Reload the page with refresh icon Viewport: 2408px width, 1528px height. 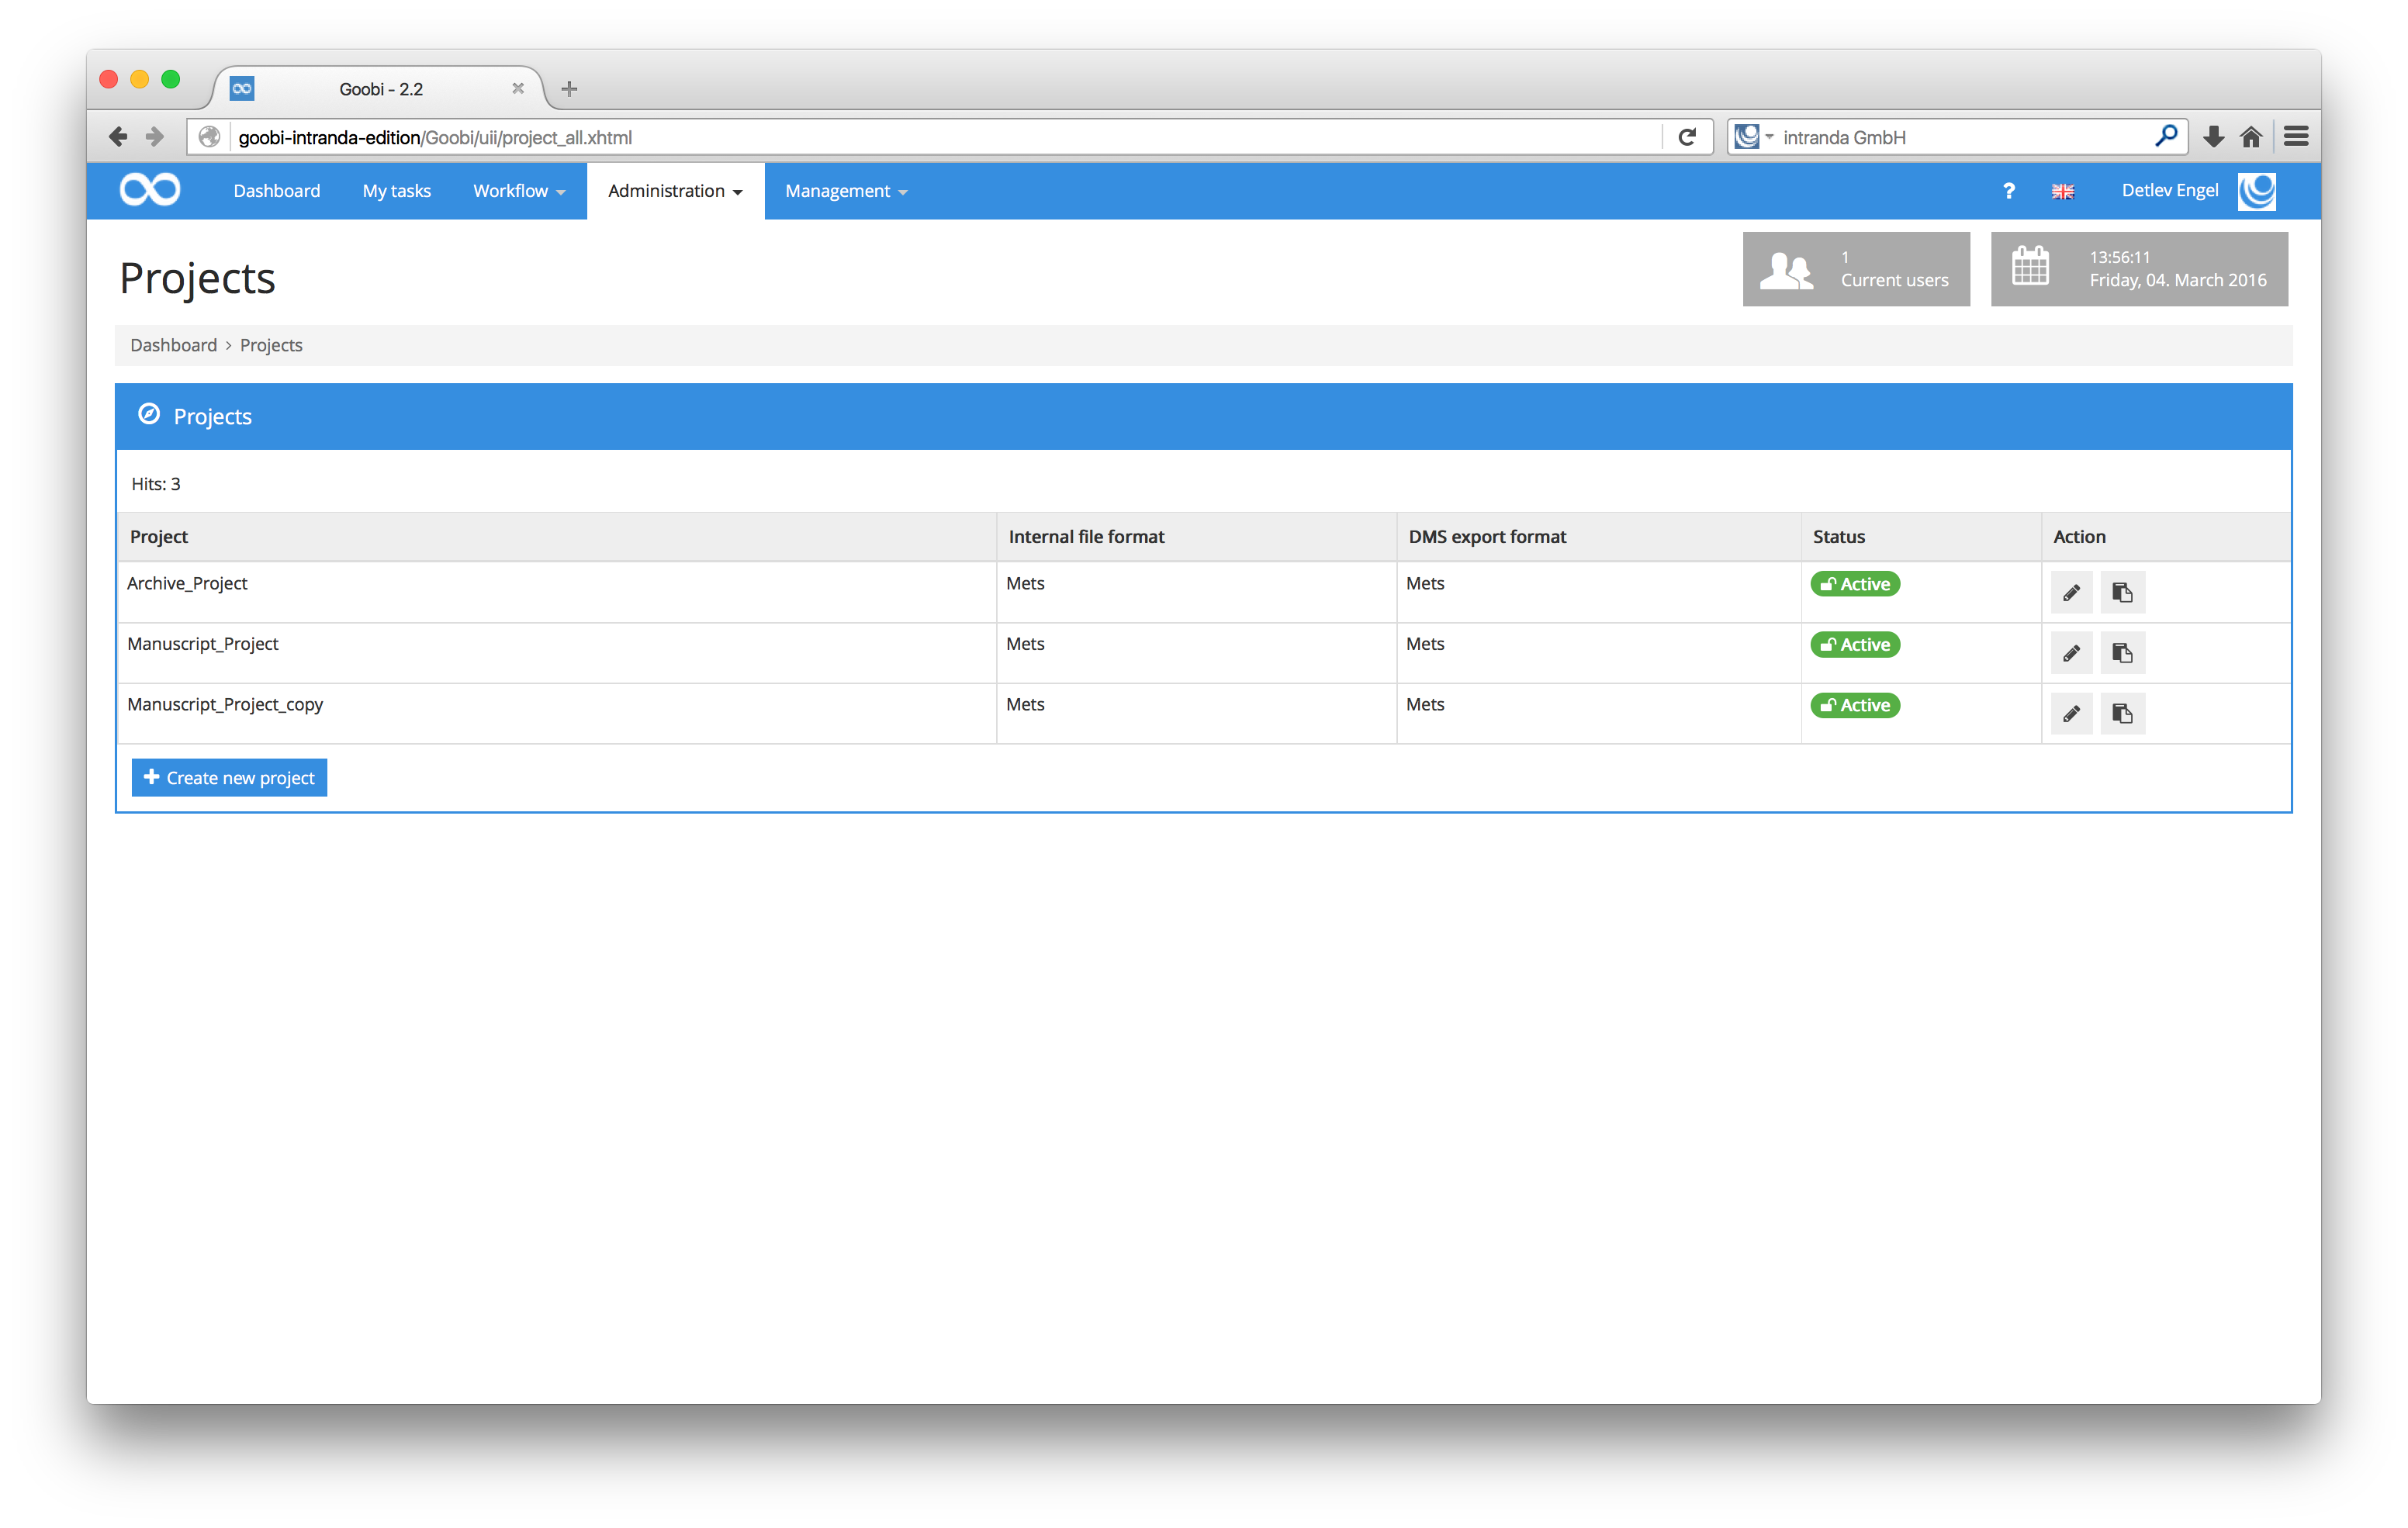click(x=1687, y=137)
